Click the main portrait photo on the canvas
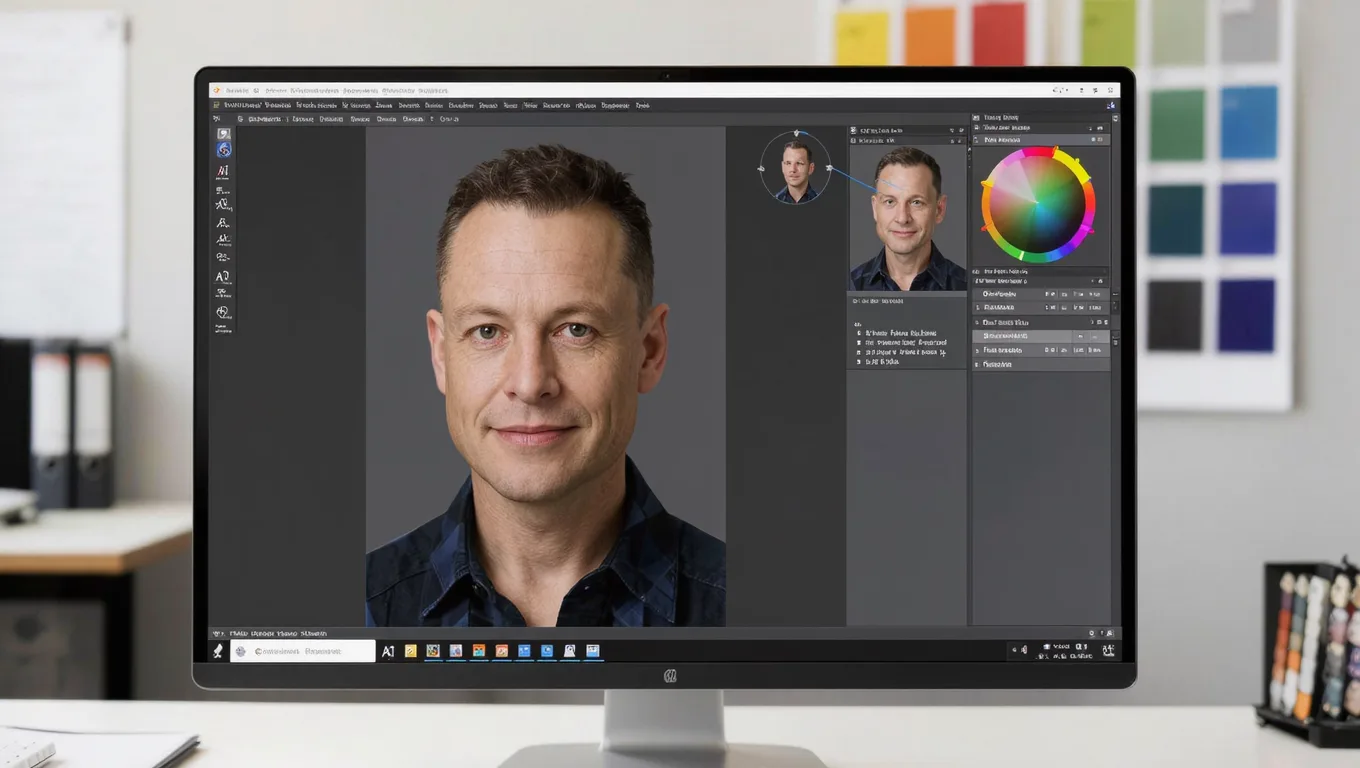 545,376
